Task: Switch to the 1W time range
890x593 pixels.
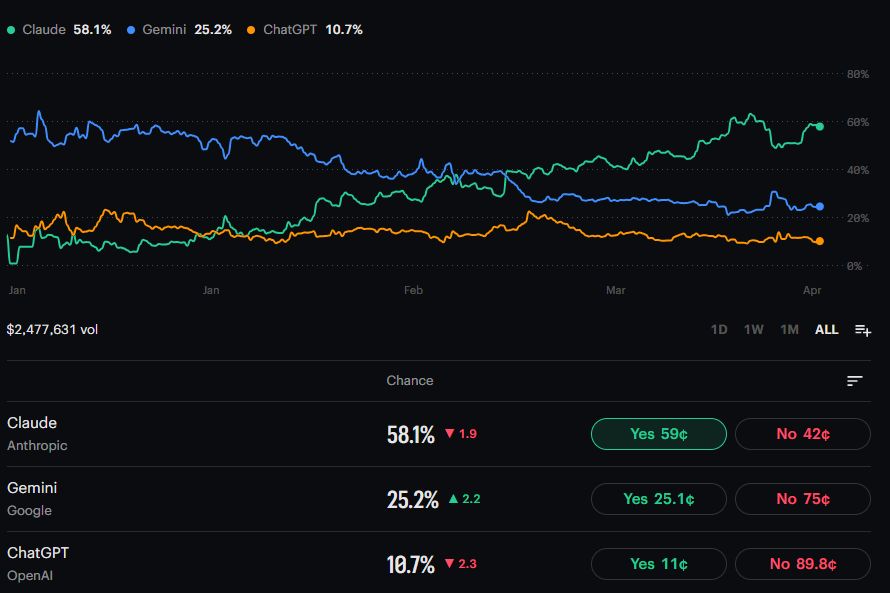Action: tap(753, 330)
